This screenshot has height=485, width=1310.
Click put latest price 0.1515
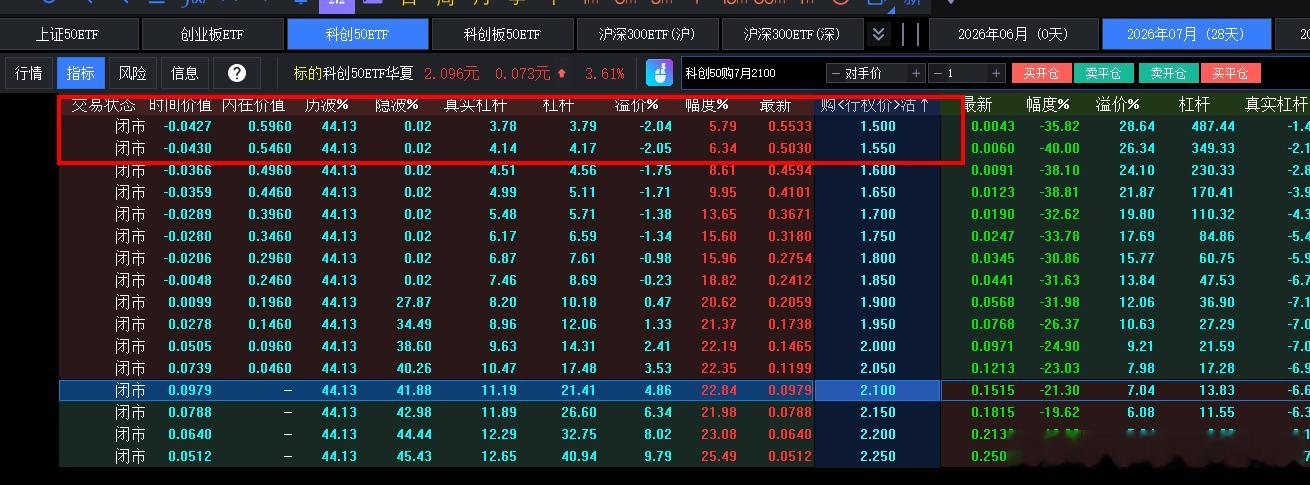tap(993, 390)
